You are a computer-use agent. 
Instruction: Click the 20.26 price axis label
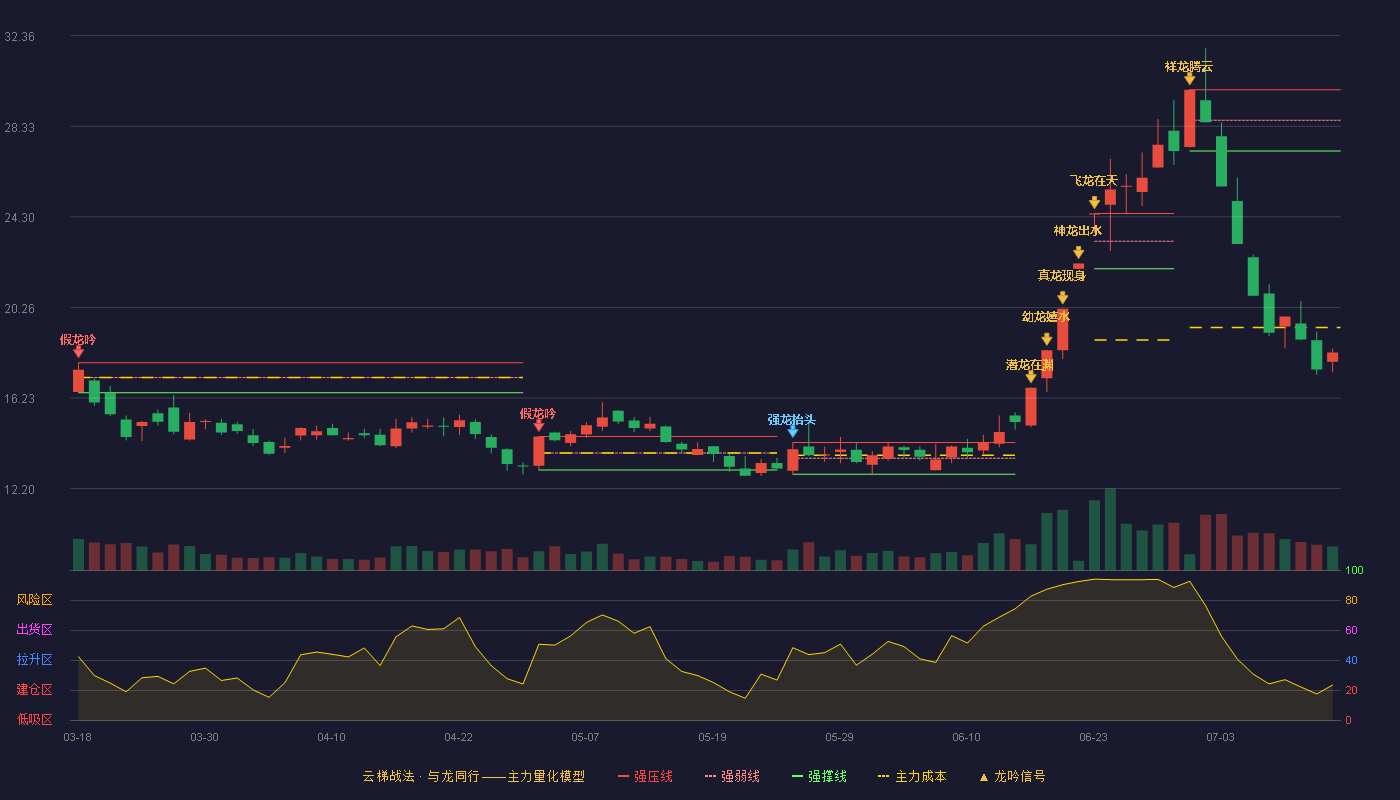[20, 308]
